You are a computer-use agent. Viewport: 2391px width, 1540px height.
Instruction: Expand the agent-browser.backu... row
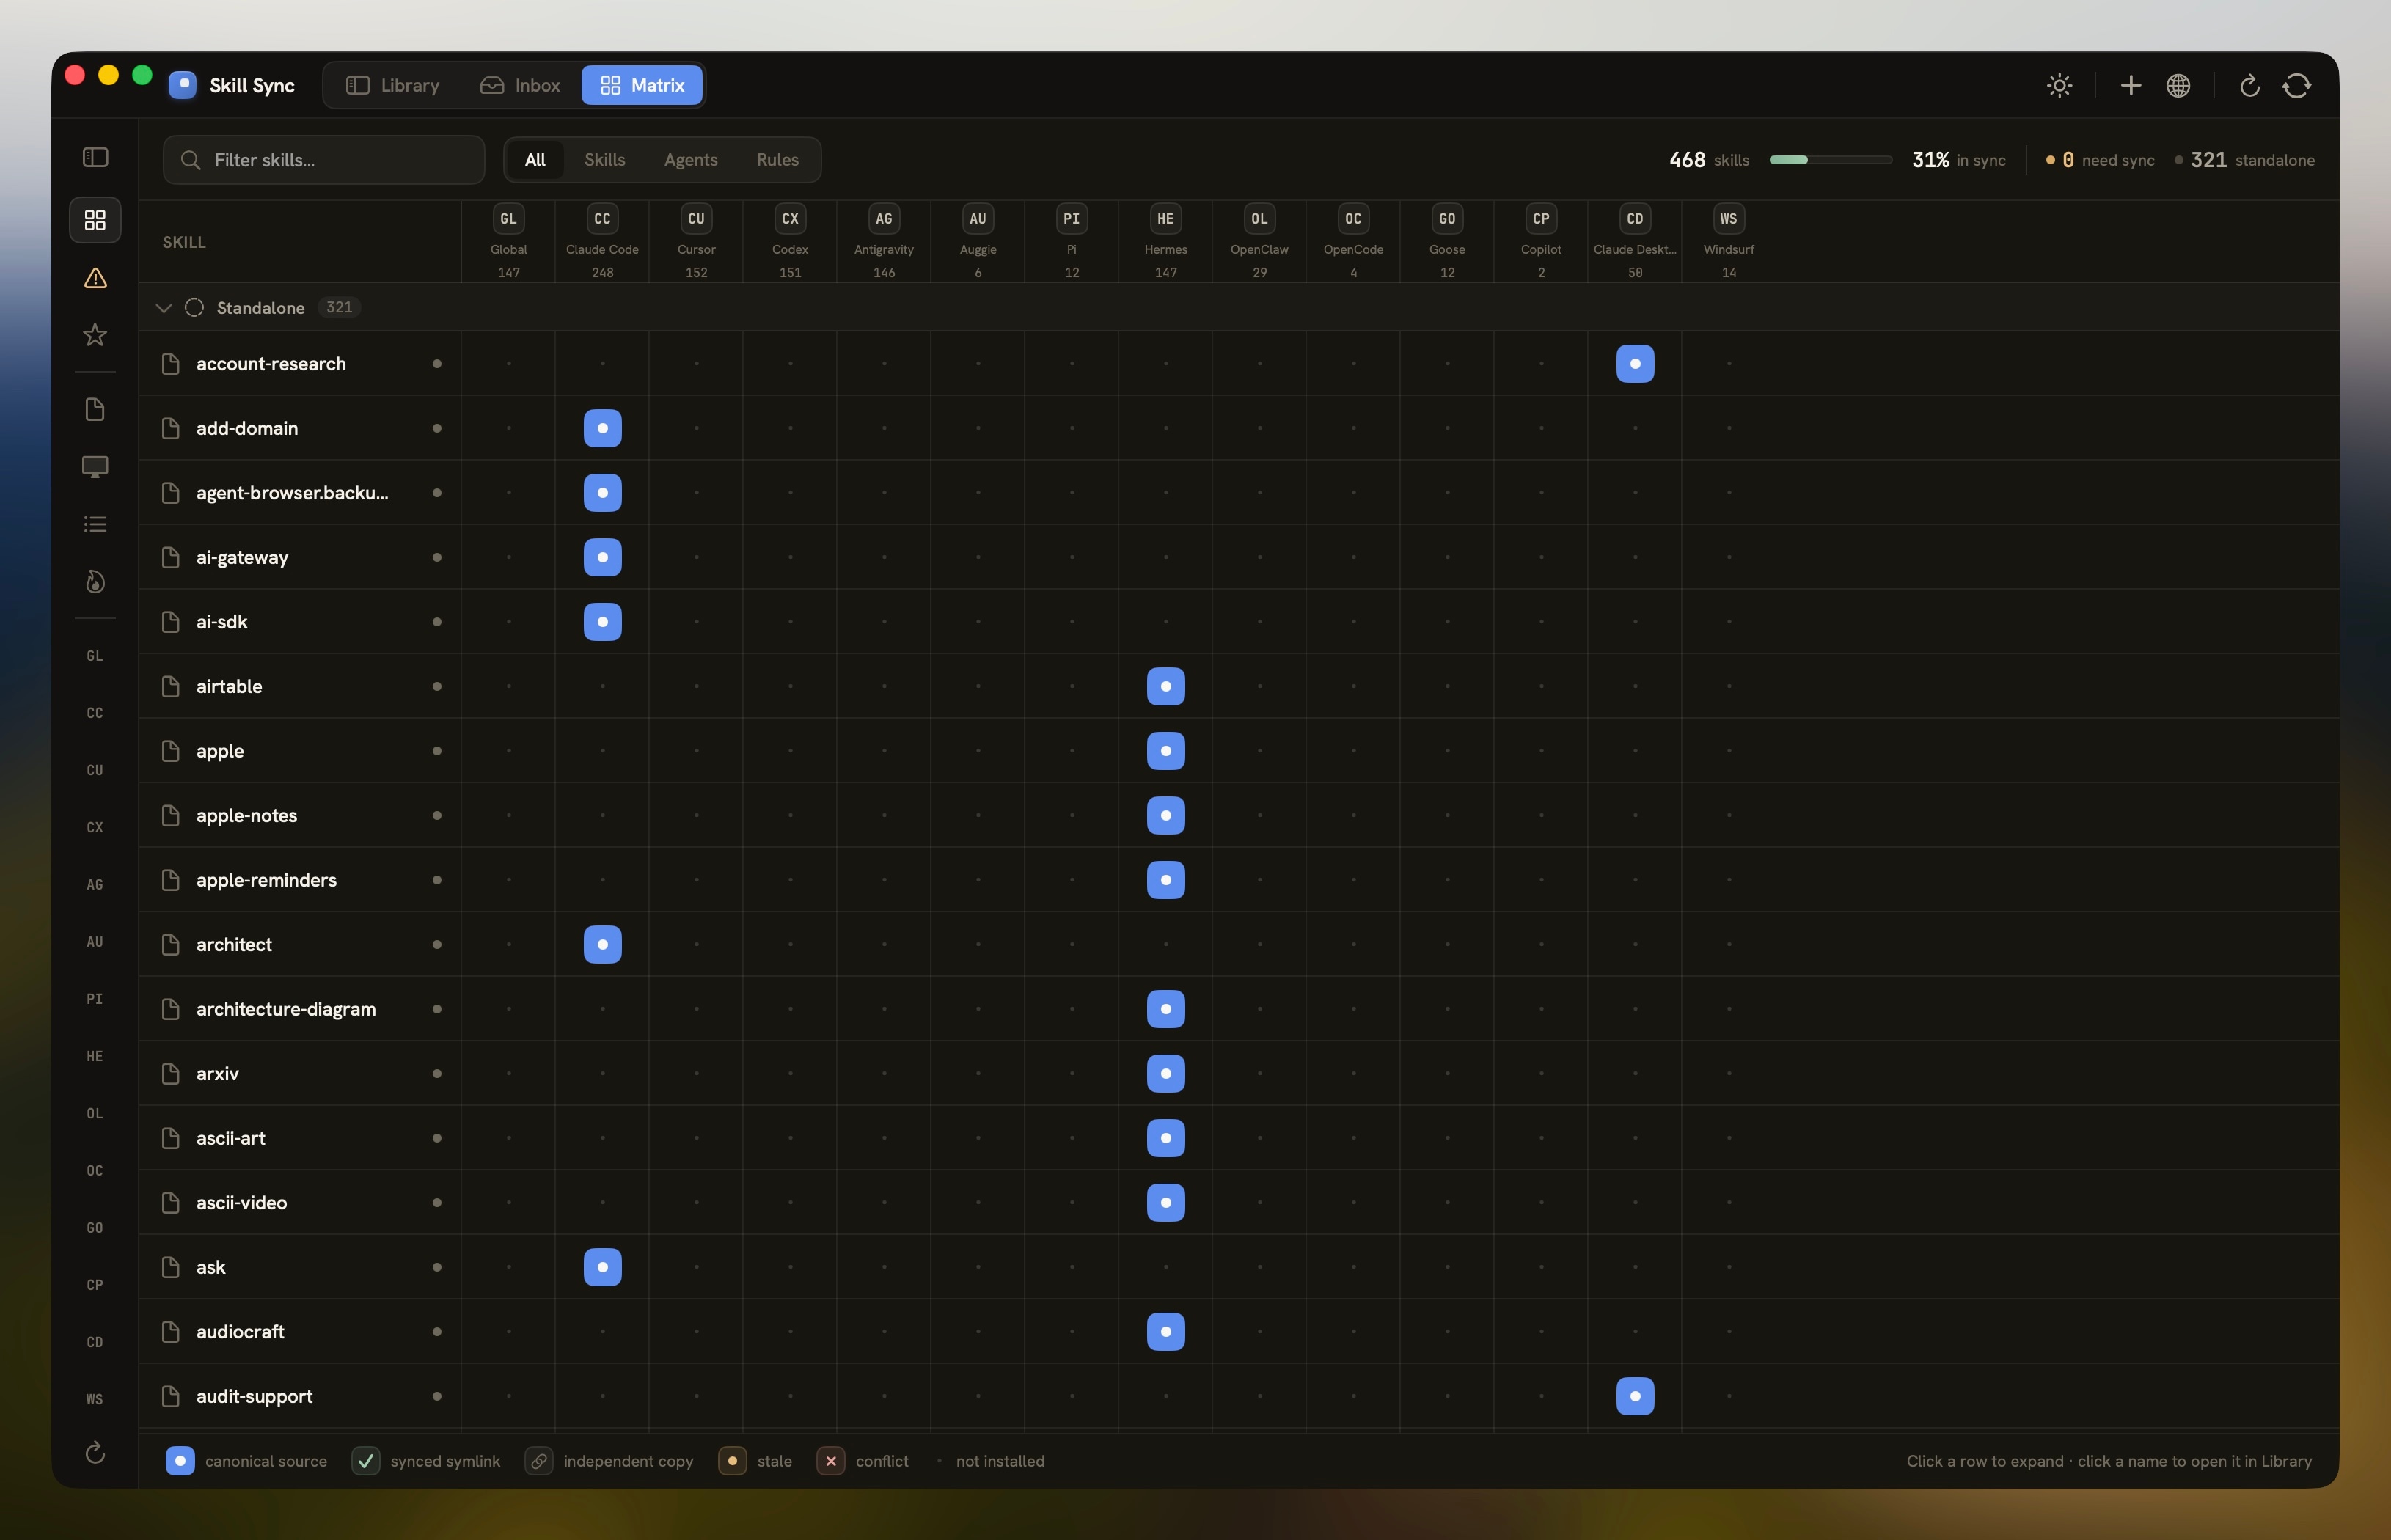pyautogui.click(x=1238, y=493)
